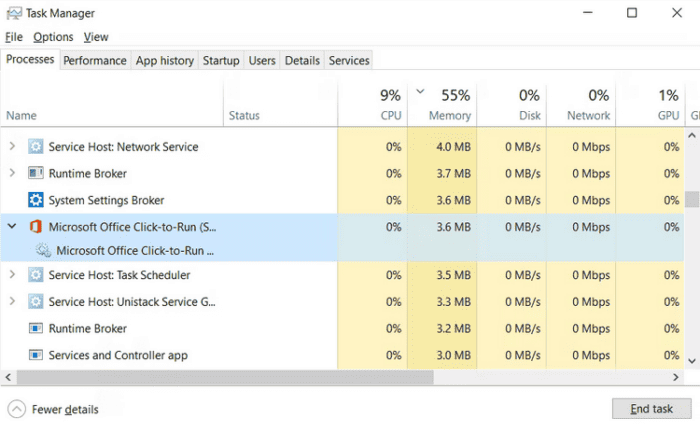
Task: Open the Services tab
Action: pyautogui.click(x=349, y=60)
